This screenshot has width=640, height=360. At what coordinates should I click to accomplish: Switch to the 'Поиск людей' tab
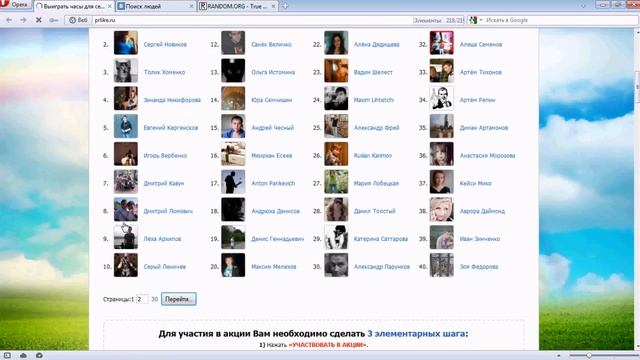155,7
